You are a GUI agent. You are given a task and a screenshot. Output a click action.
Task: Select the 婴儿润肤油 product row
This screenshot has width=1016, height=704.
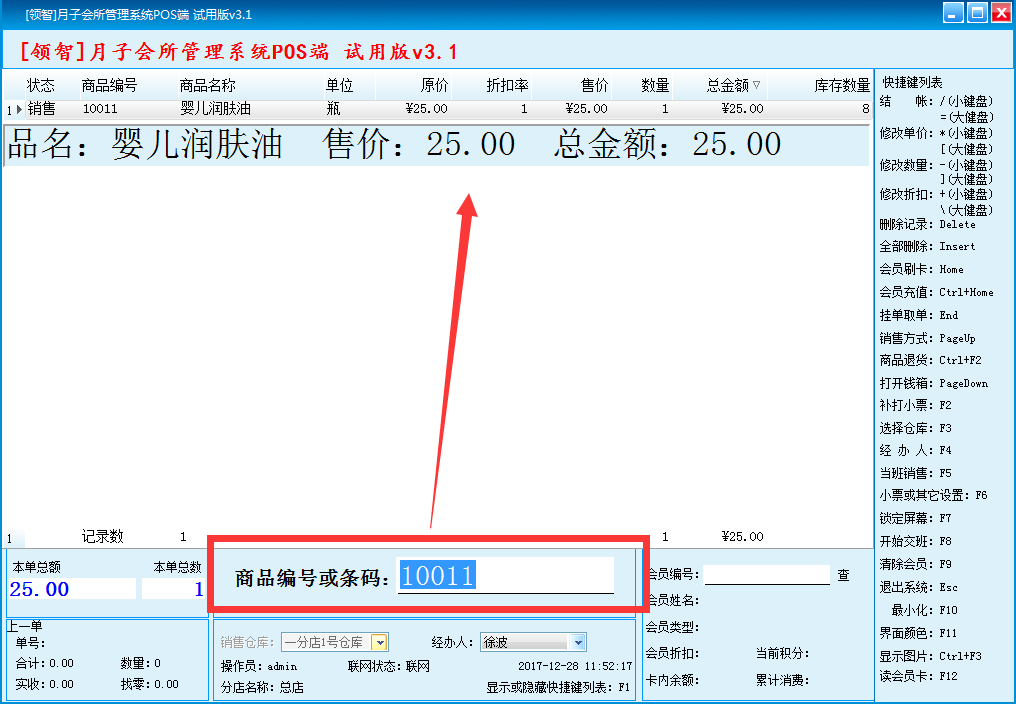pos(215,109)
